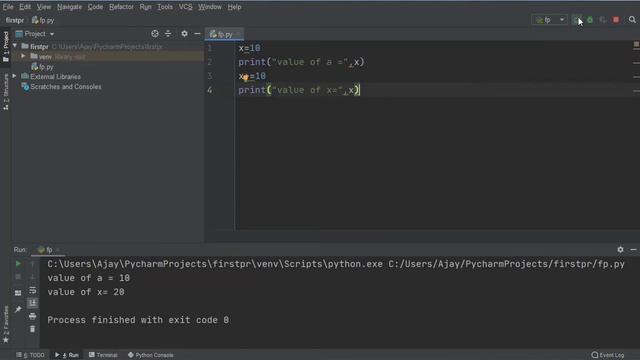640x360 pixels.
Task: Open the fp run configuration dropdown
Action: [x=549, y=20]
